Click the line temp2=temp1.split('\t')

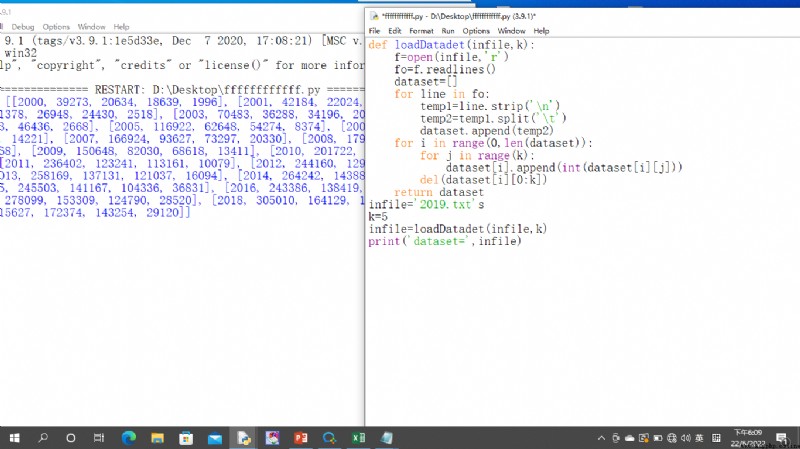pyautogui.click(x=493, y=118)
